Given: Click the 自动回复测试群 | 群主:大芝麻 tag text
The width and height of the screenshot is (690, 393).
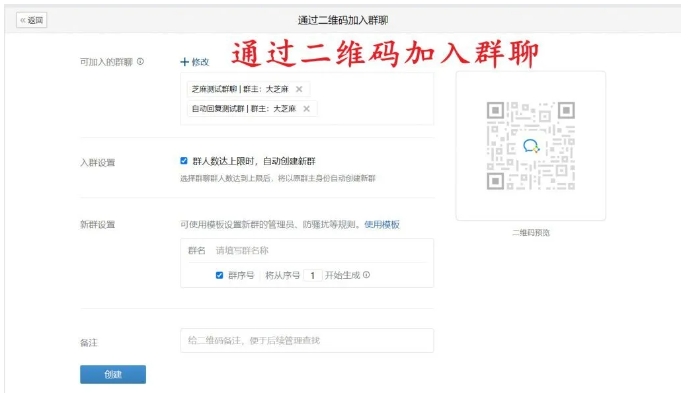Looking at the screenshot, I should [244, 109].
